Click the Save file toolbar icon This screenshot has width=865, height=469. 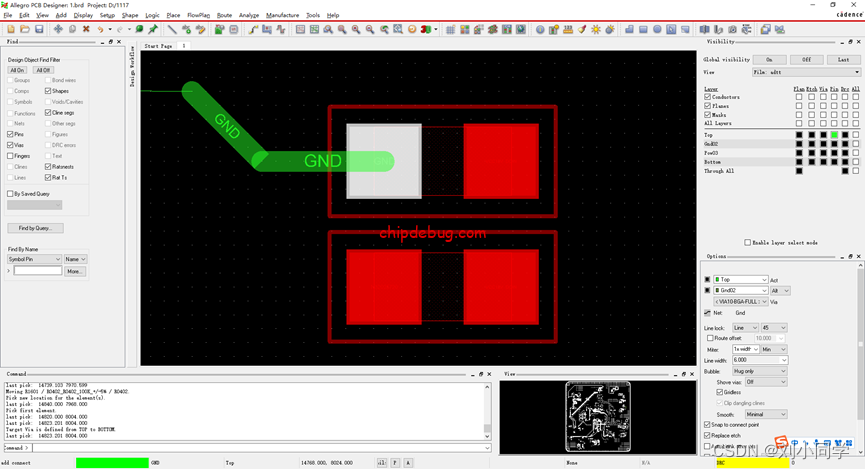[39, 29]
